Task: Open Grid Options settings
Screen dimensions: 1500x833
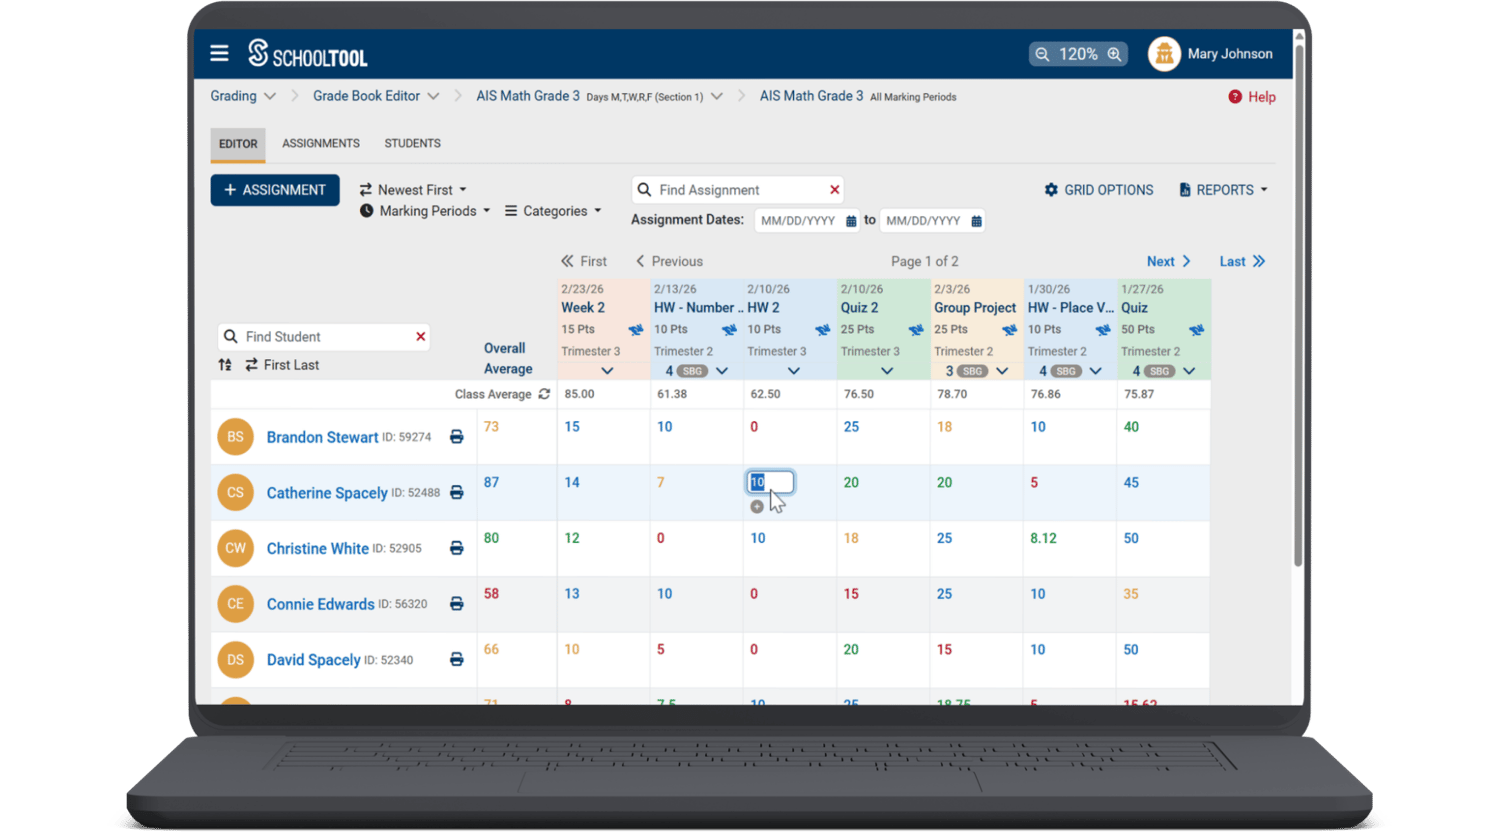Action: 1098,189
